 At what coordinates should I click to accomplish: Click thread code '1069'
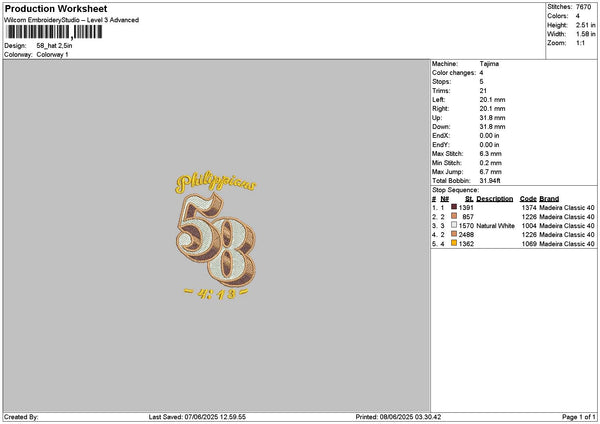click(529, 244)
